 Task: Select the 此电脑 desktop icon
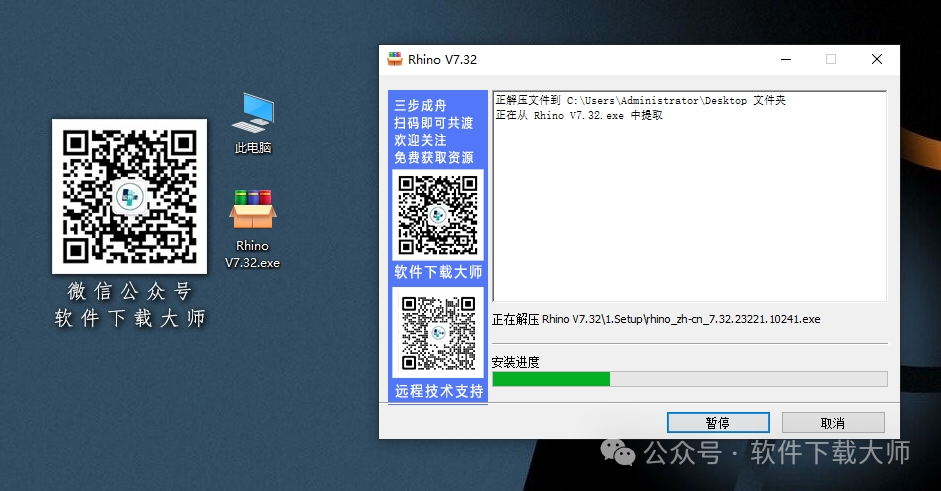pos(253,123)
